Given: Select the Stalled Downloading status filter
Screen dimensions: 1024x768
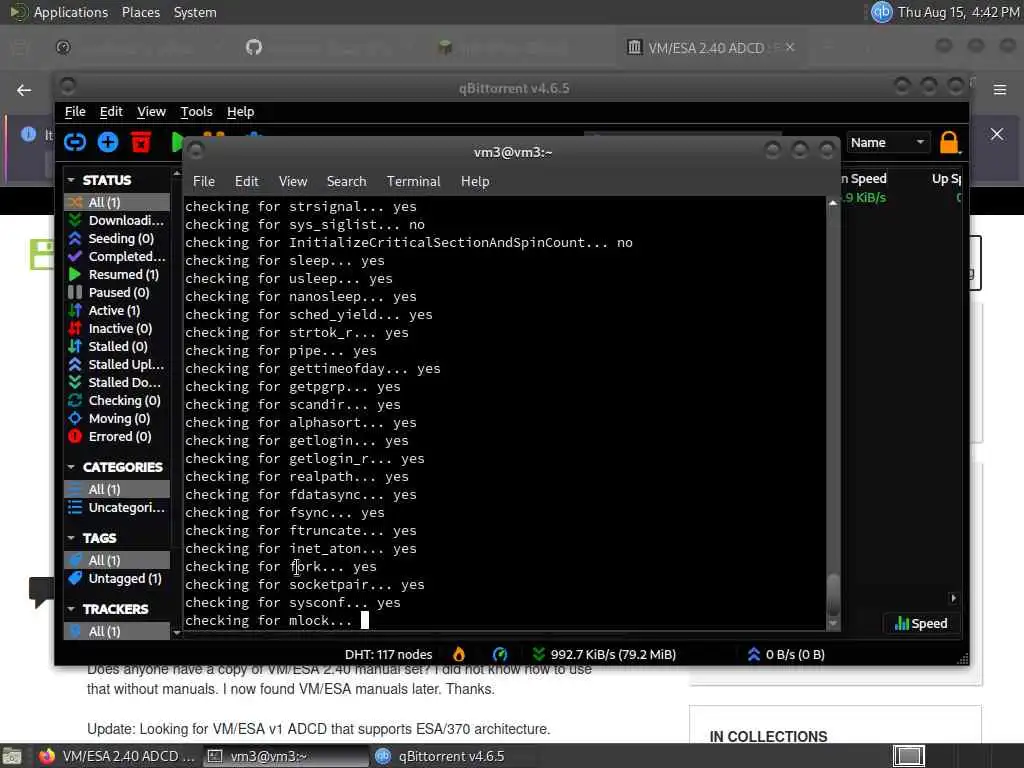Looking at the screenshot, I should click(x=117, y=382).
